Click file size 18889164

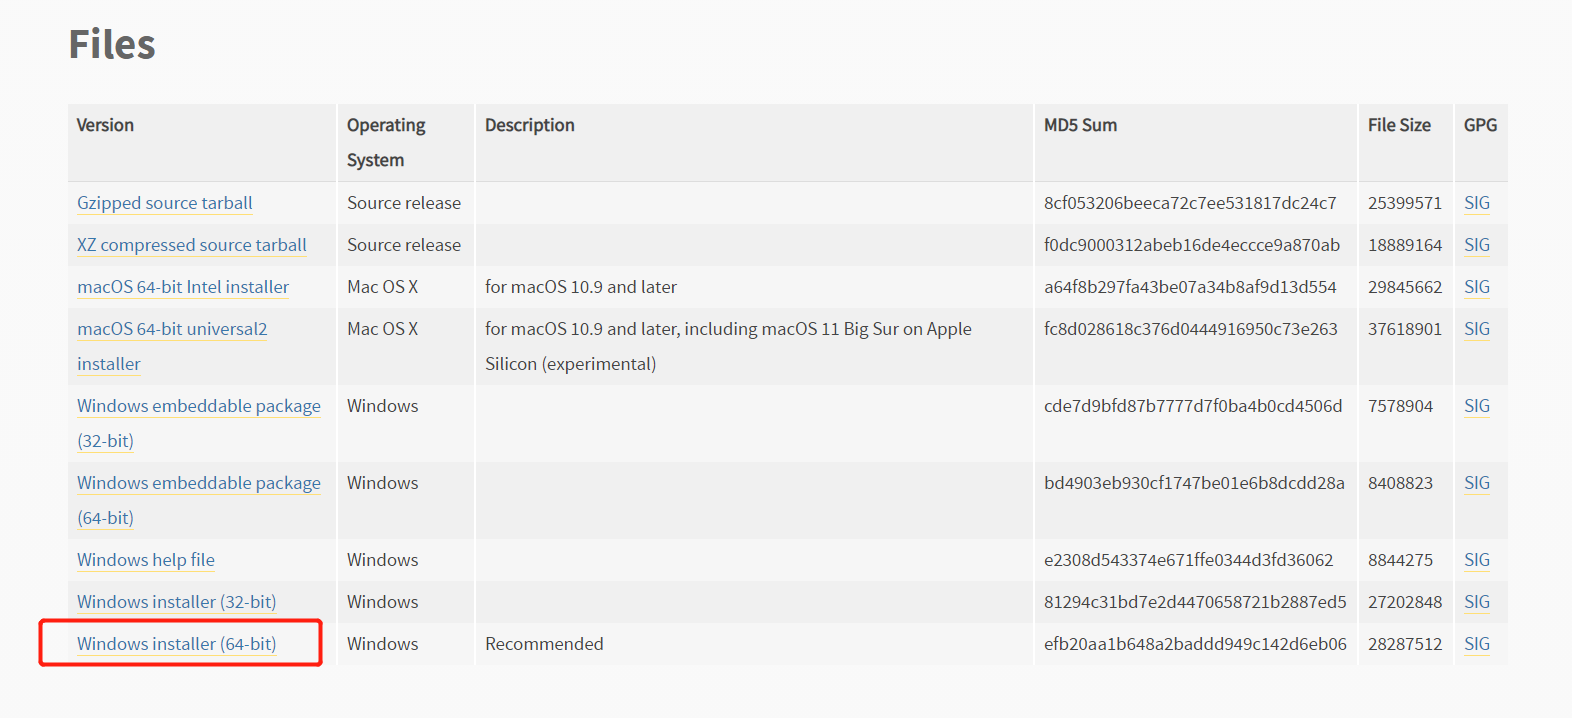pos(1405,245)
